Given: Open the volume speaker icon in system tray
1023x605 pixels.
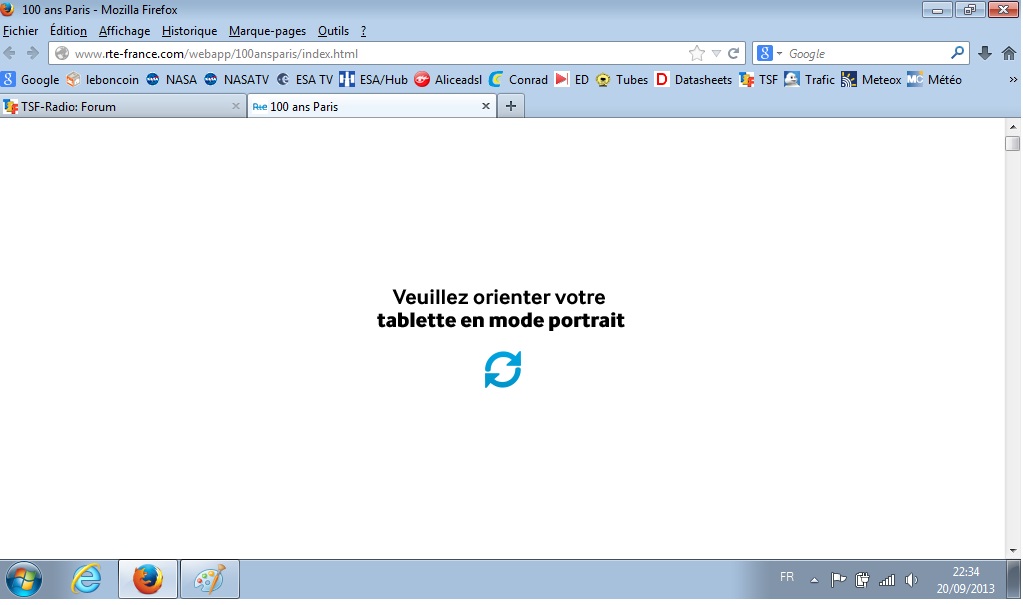Looking at the screenshot, I should [x=911, y=580].
